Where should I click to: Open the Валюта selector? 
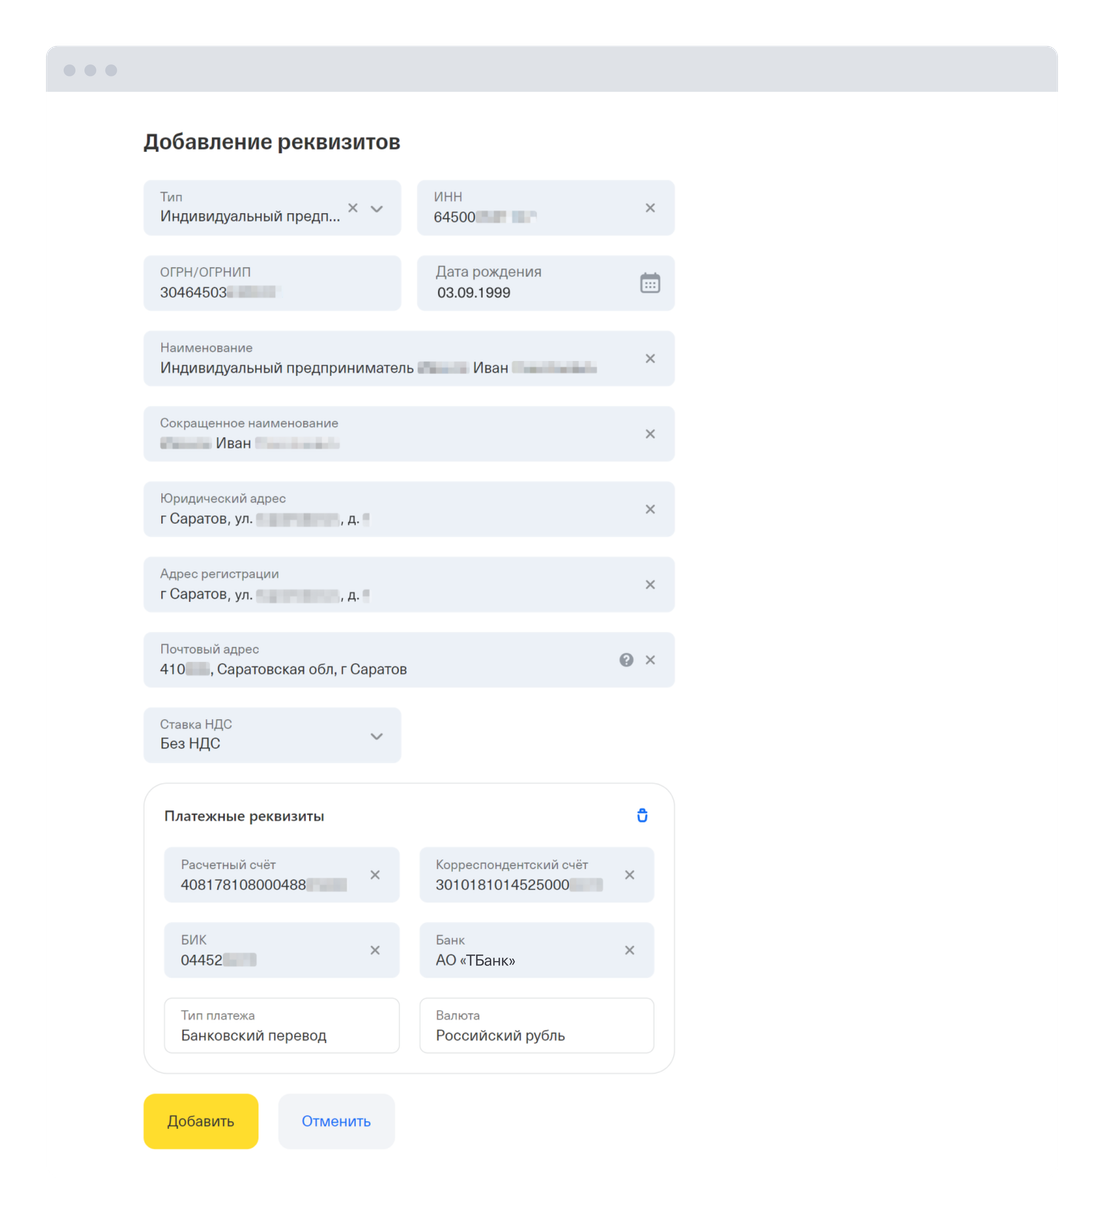pos(537,1025)
